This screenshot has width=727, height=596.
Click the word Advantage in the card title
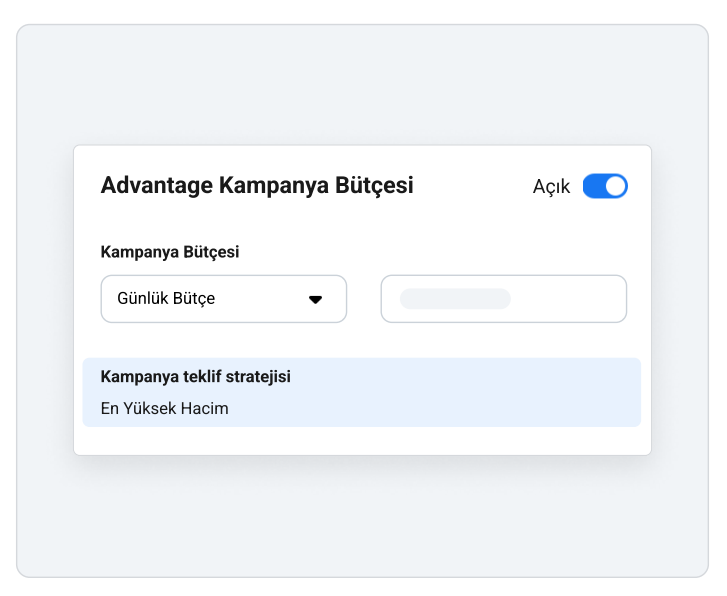pos(157,186)
